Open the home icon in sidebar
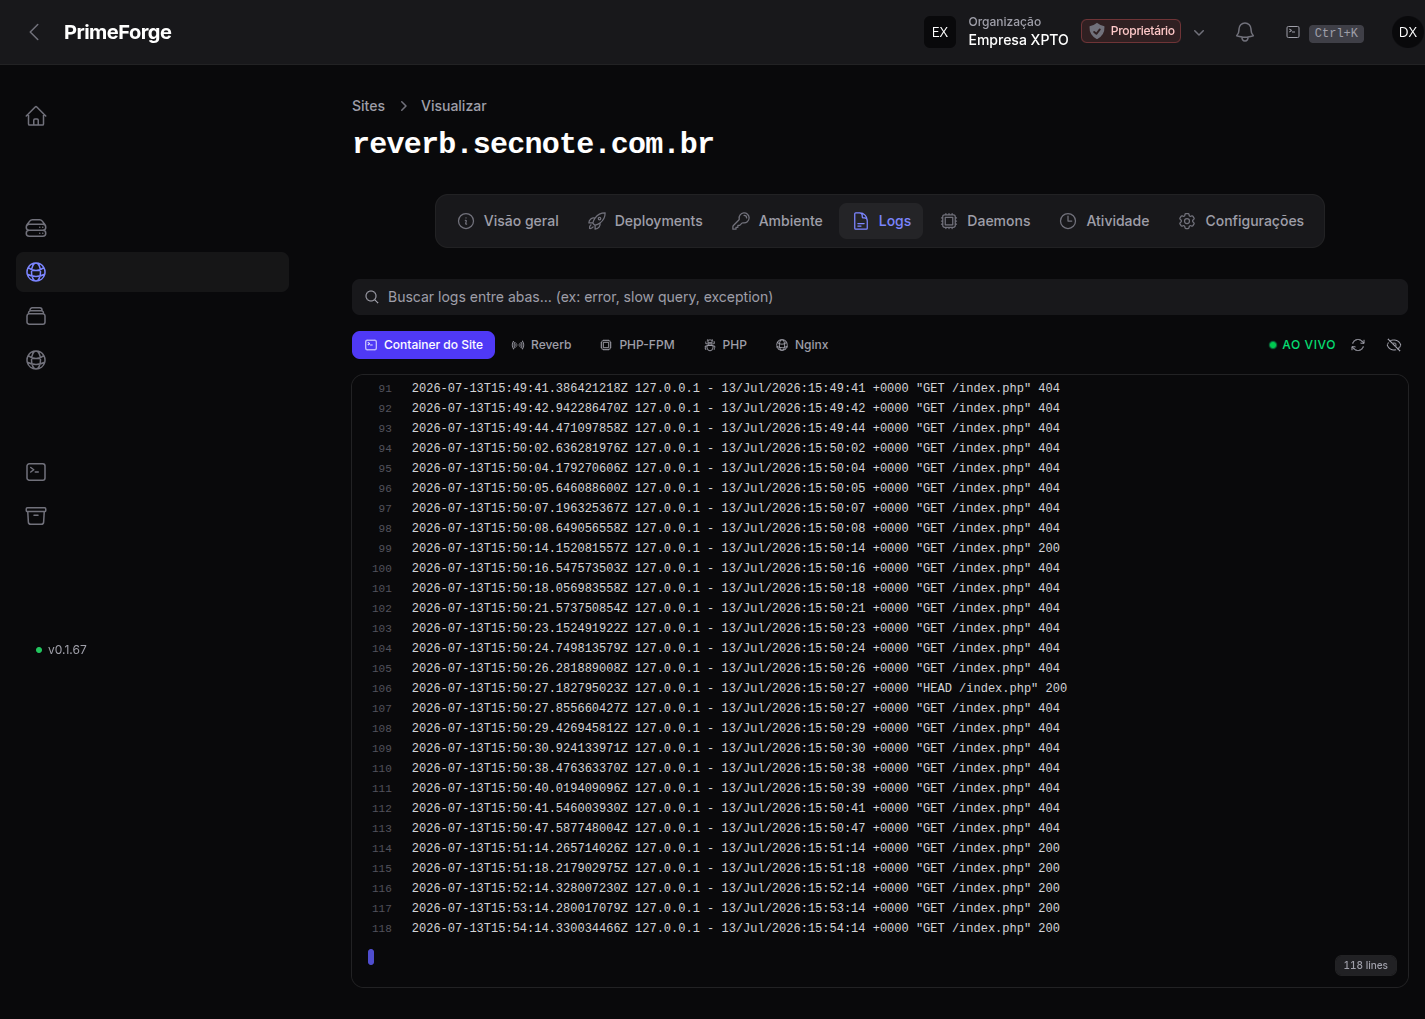Viewport: 1425px width, 1019px height. [x=36, y=116]
